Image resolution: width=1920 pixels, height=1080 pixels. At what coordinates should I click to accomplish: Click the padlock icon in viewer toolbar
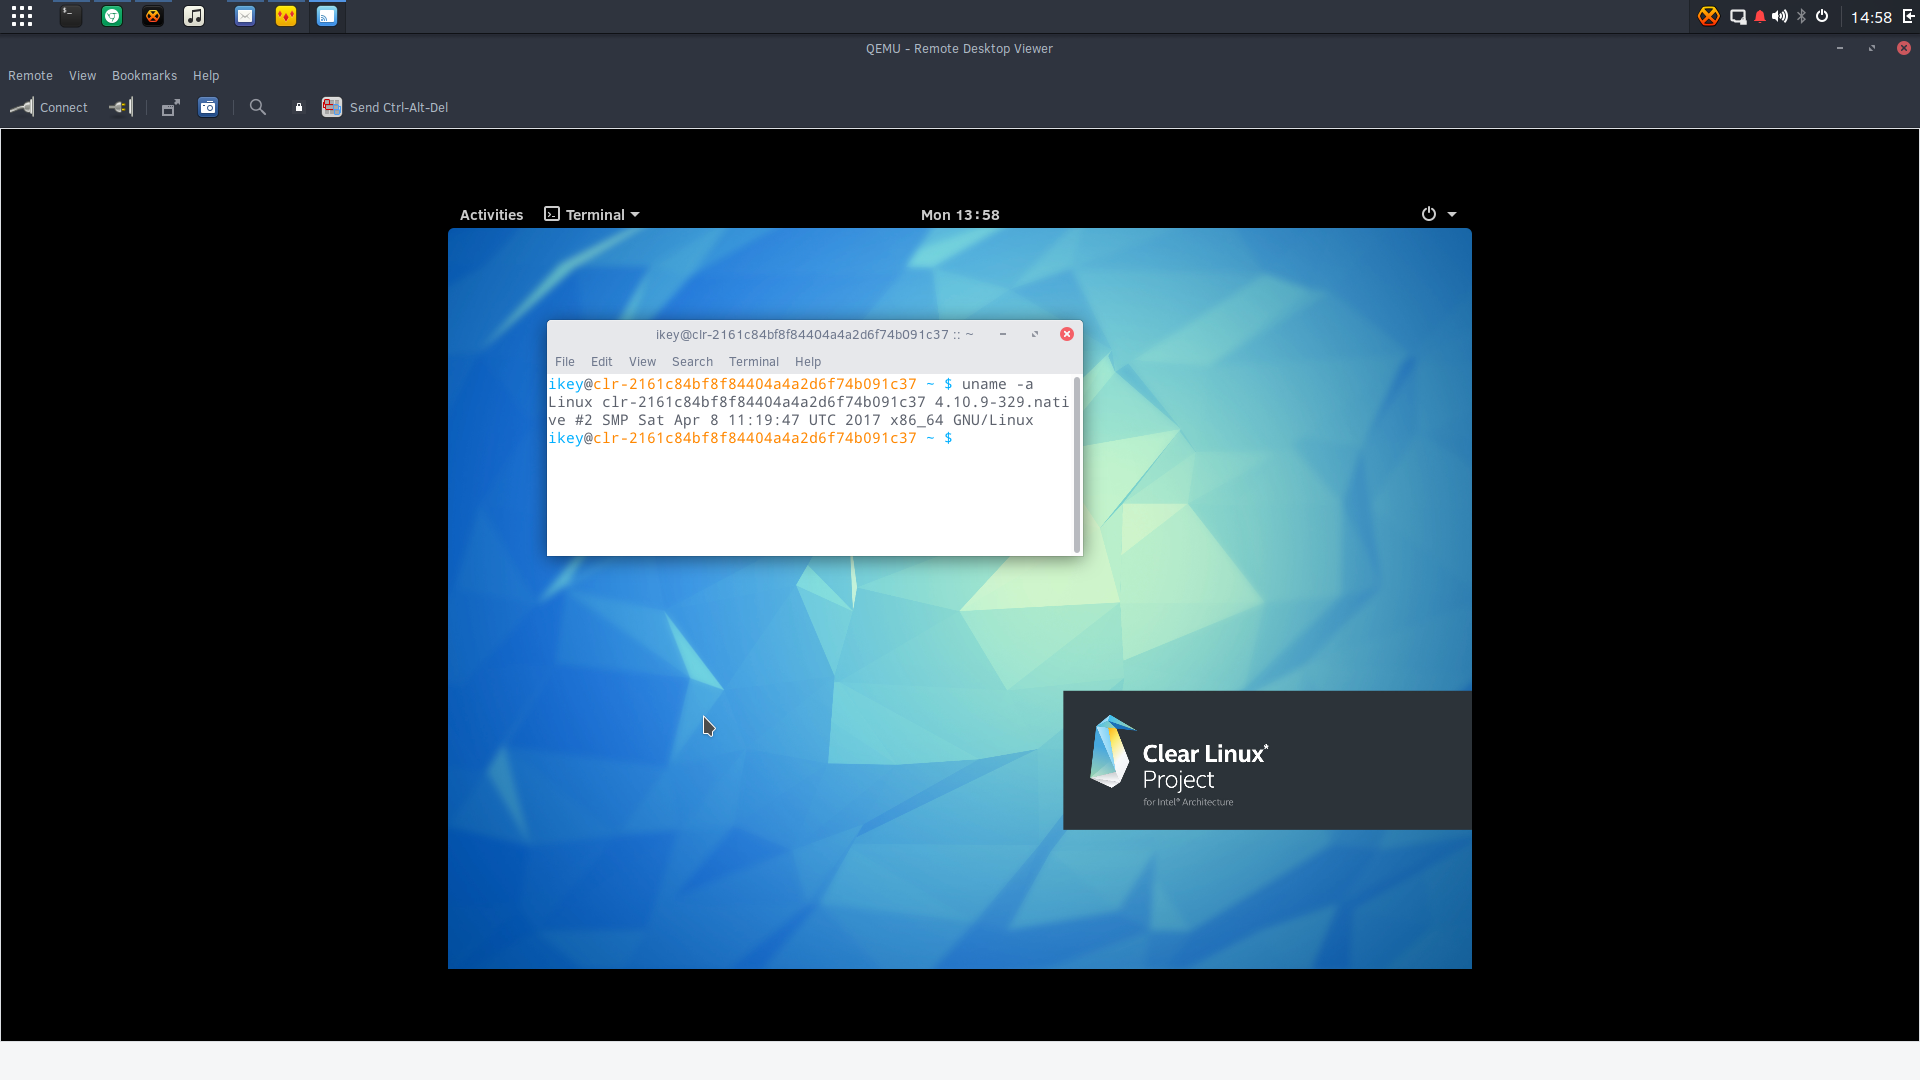click(298, 107)
